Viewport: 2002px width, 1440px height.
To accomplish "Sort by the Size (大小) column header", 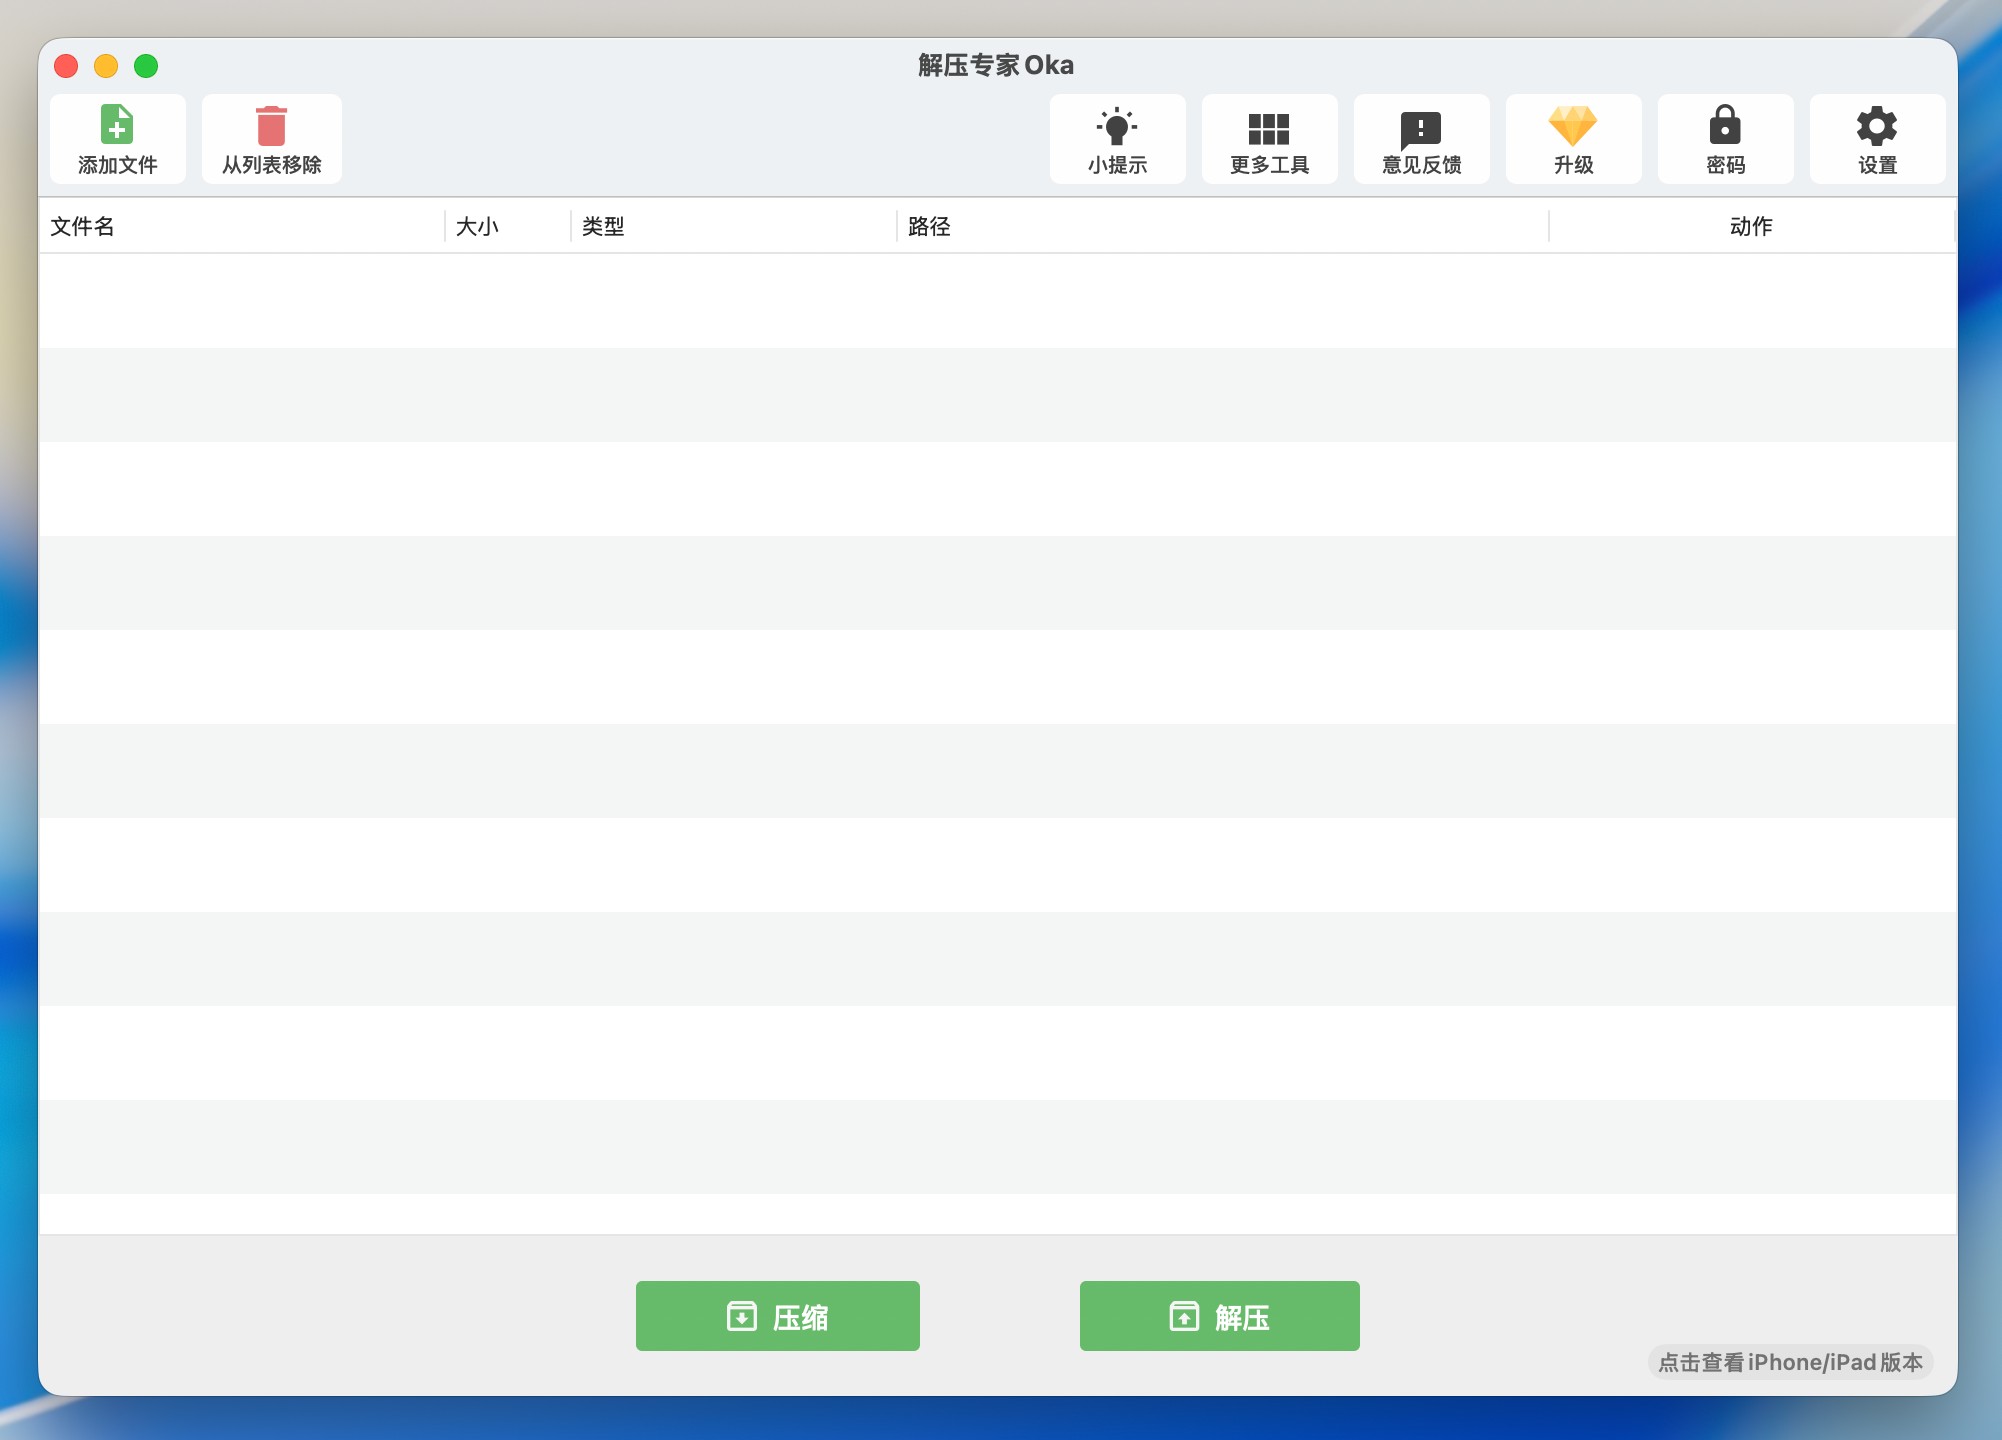I will [x=477, y=227].
